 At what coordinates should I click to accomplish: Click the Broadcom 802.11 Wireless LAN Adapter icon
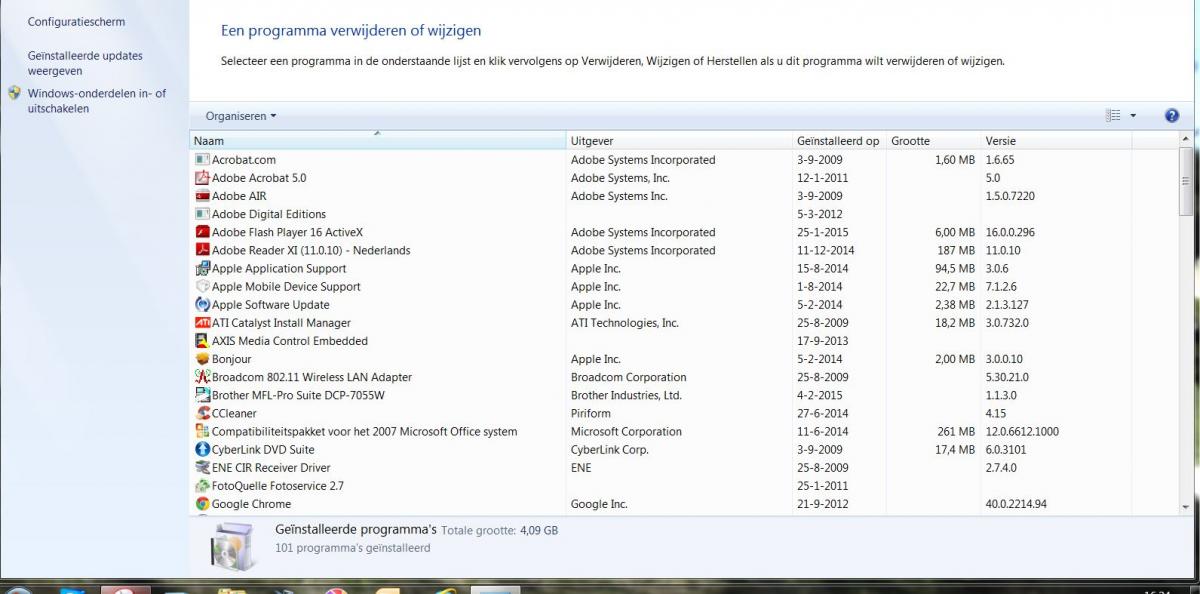pyautogui.click(x=203, y=377)
